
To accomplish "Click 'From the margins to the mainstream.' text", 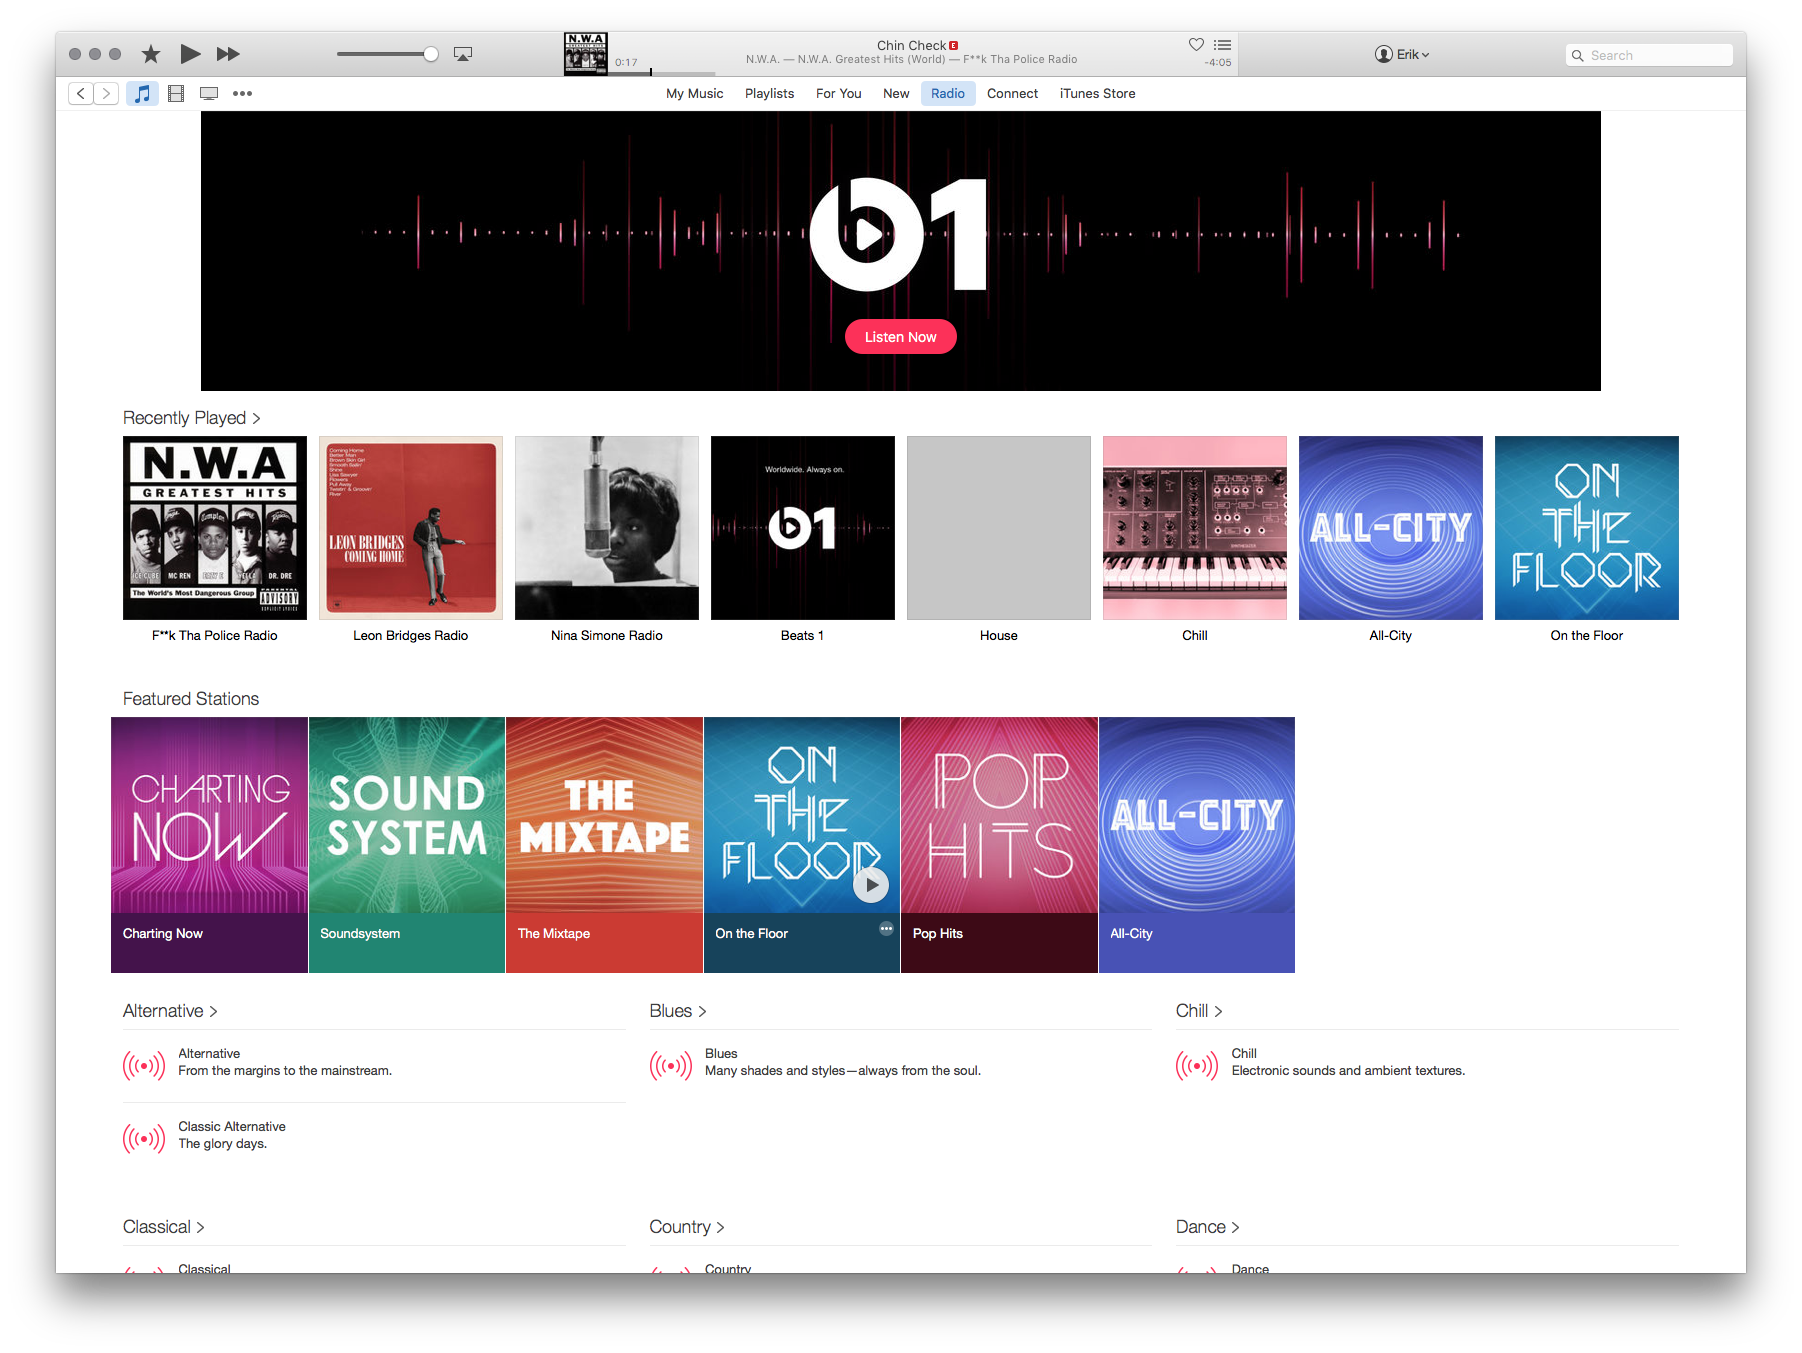I will [285, 1071].
